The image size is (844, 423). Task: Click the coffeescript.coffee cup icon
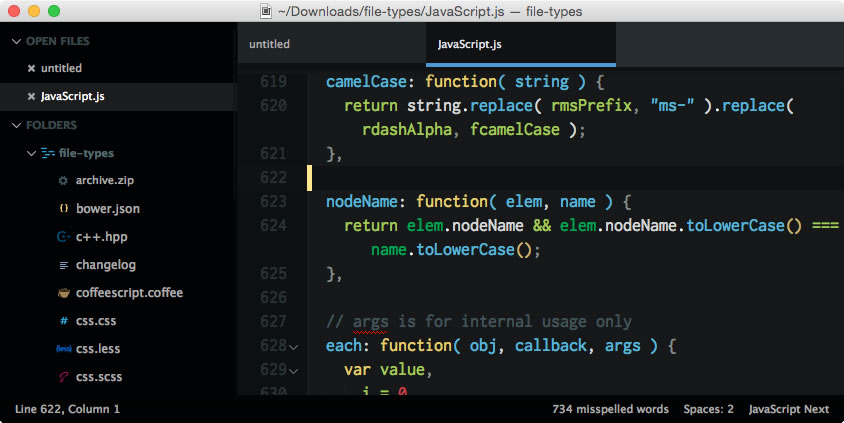(64, 293)
